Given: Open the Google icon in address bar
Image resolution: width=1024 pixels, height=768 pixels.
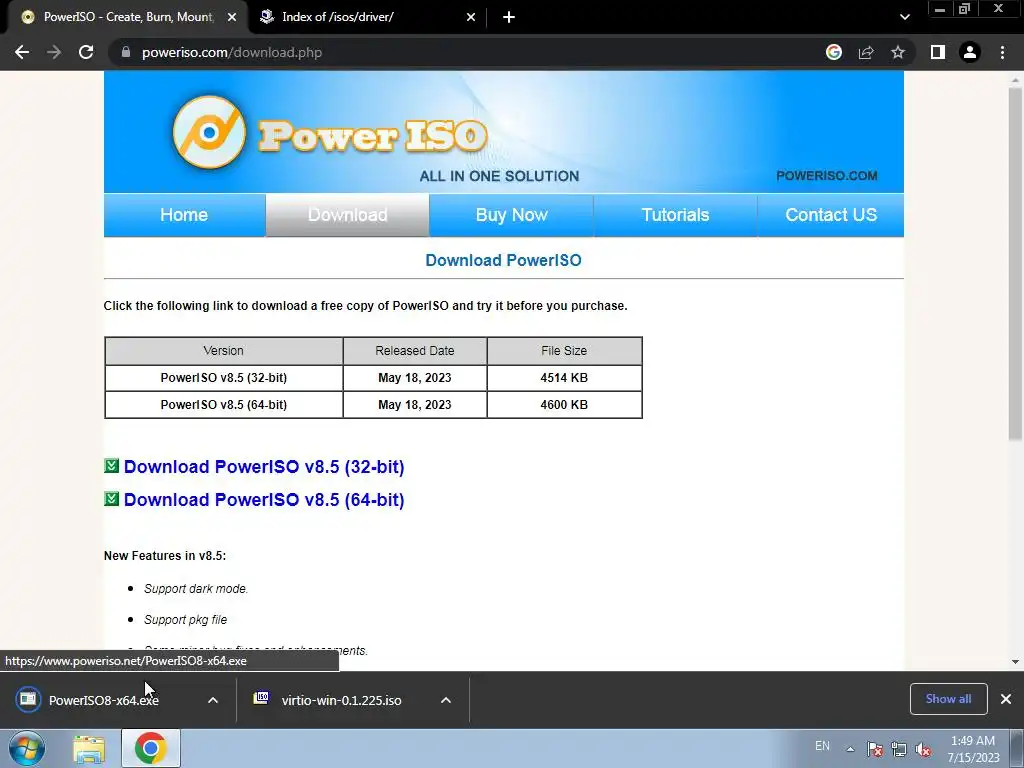Looking at the screenshot, I should [x=834, y=52].
